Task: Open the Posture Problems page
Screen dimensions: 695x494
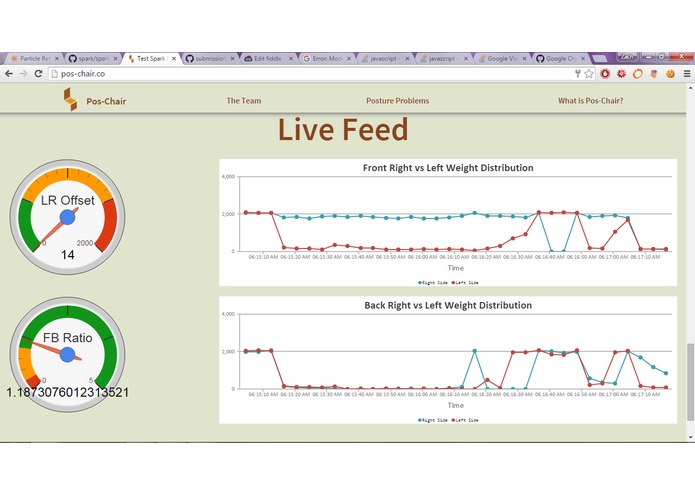Action: [x=398, y=101]
